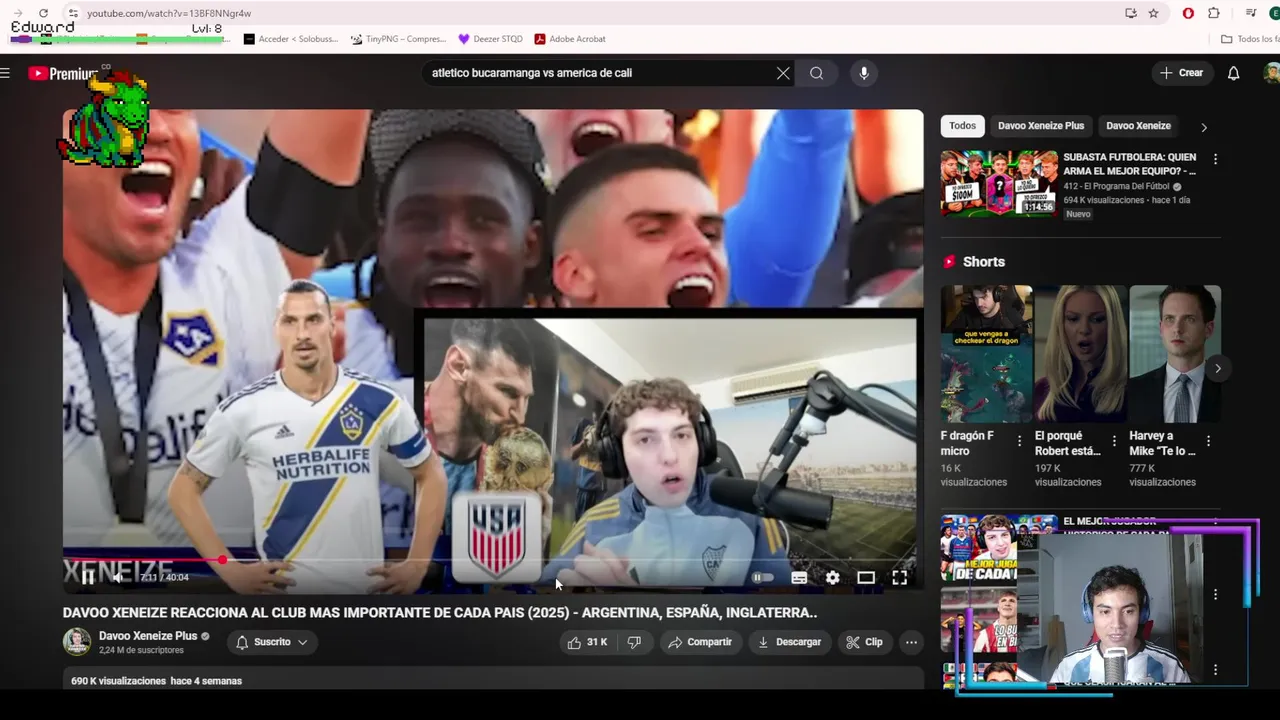Pause the video playback

tap(88, 577)
